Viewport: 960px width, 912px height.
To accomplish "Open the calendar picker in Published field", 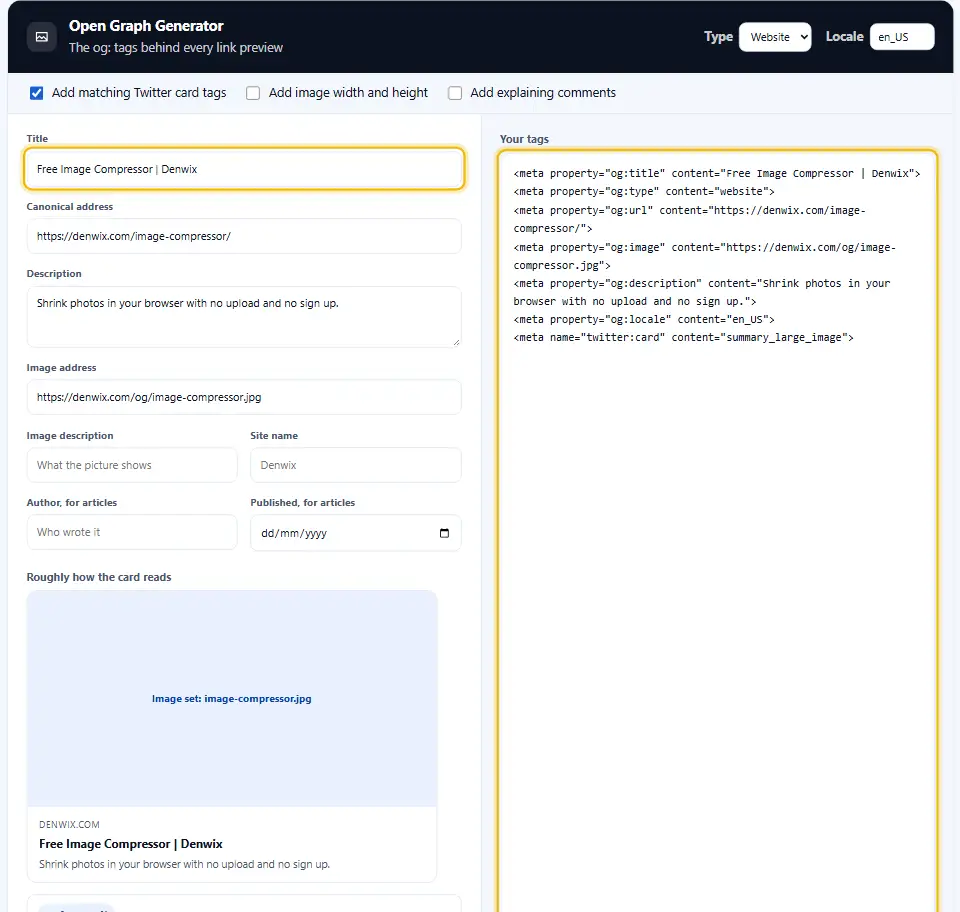I will pos(444,533).
